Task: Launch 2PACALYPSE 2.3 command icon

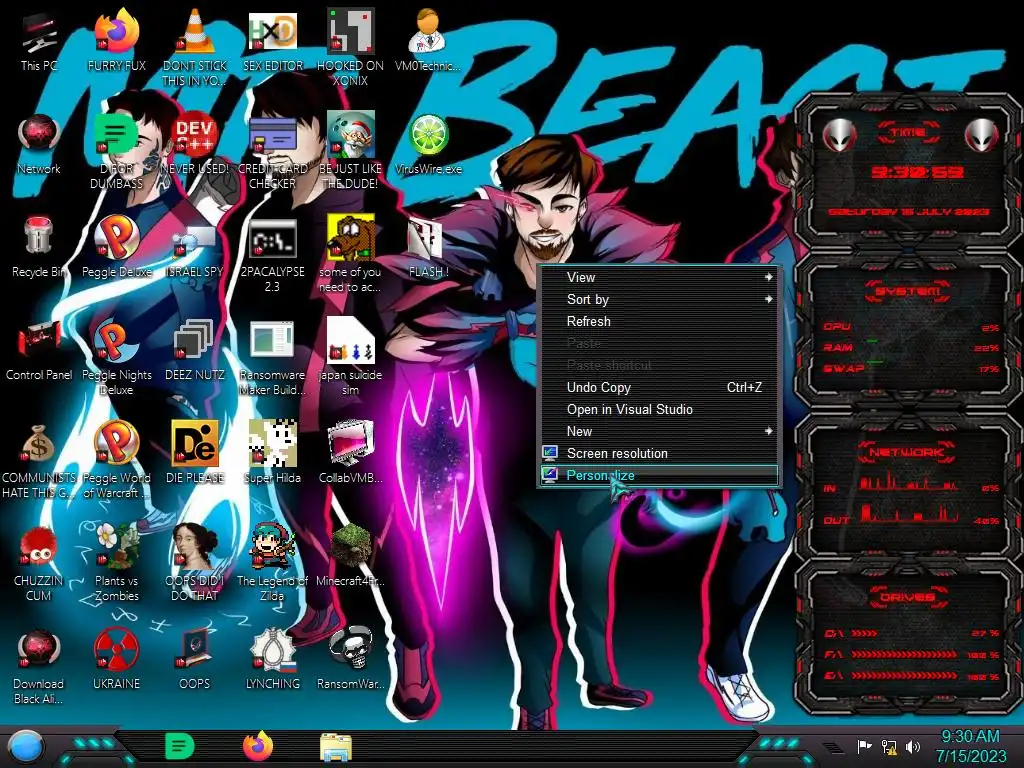Action: [x=273, y=253]
